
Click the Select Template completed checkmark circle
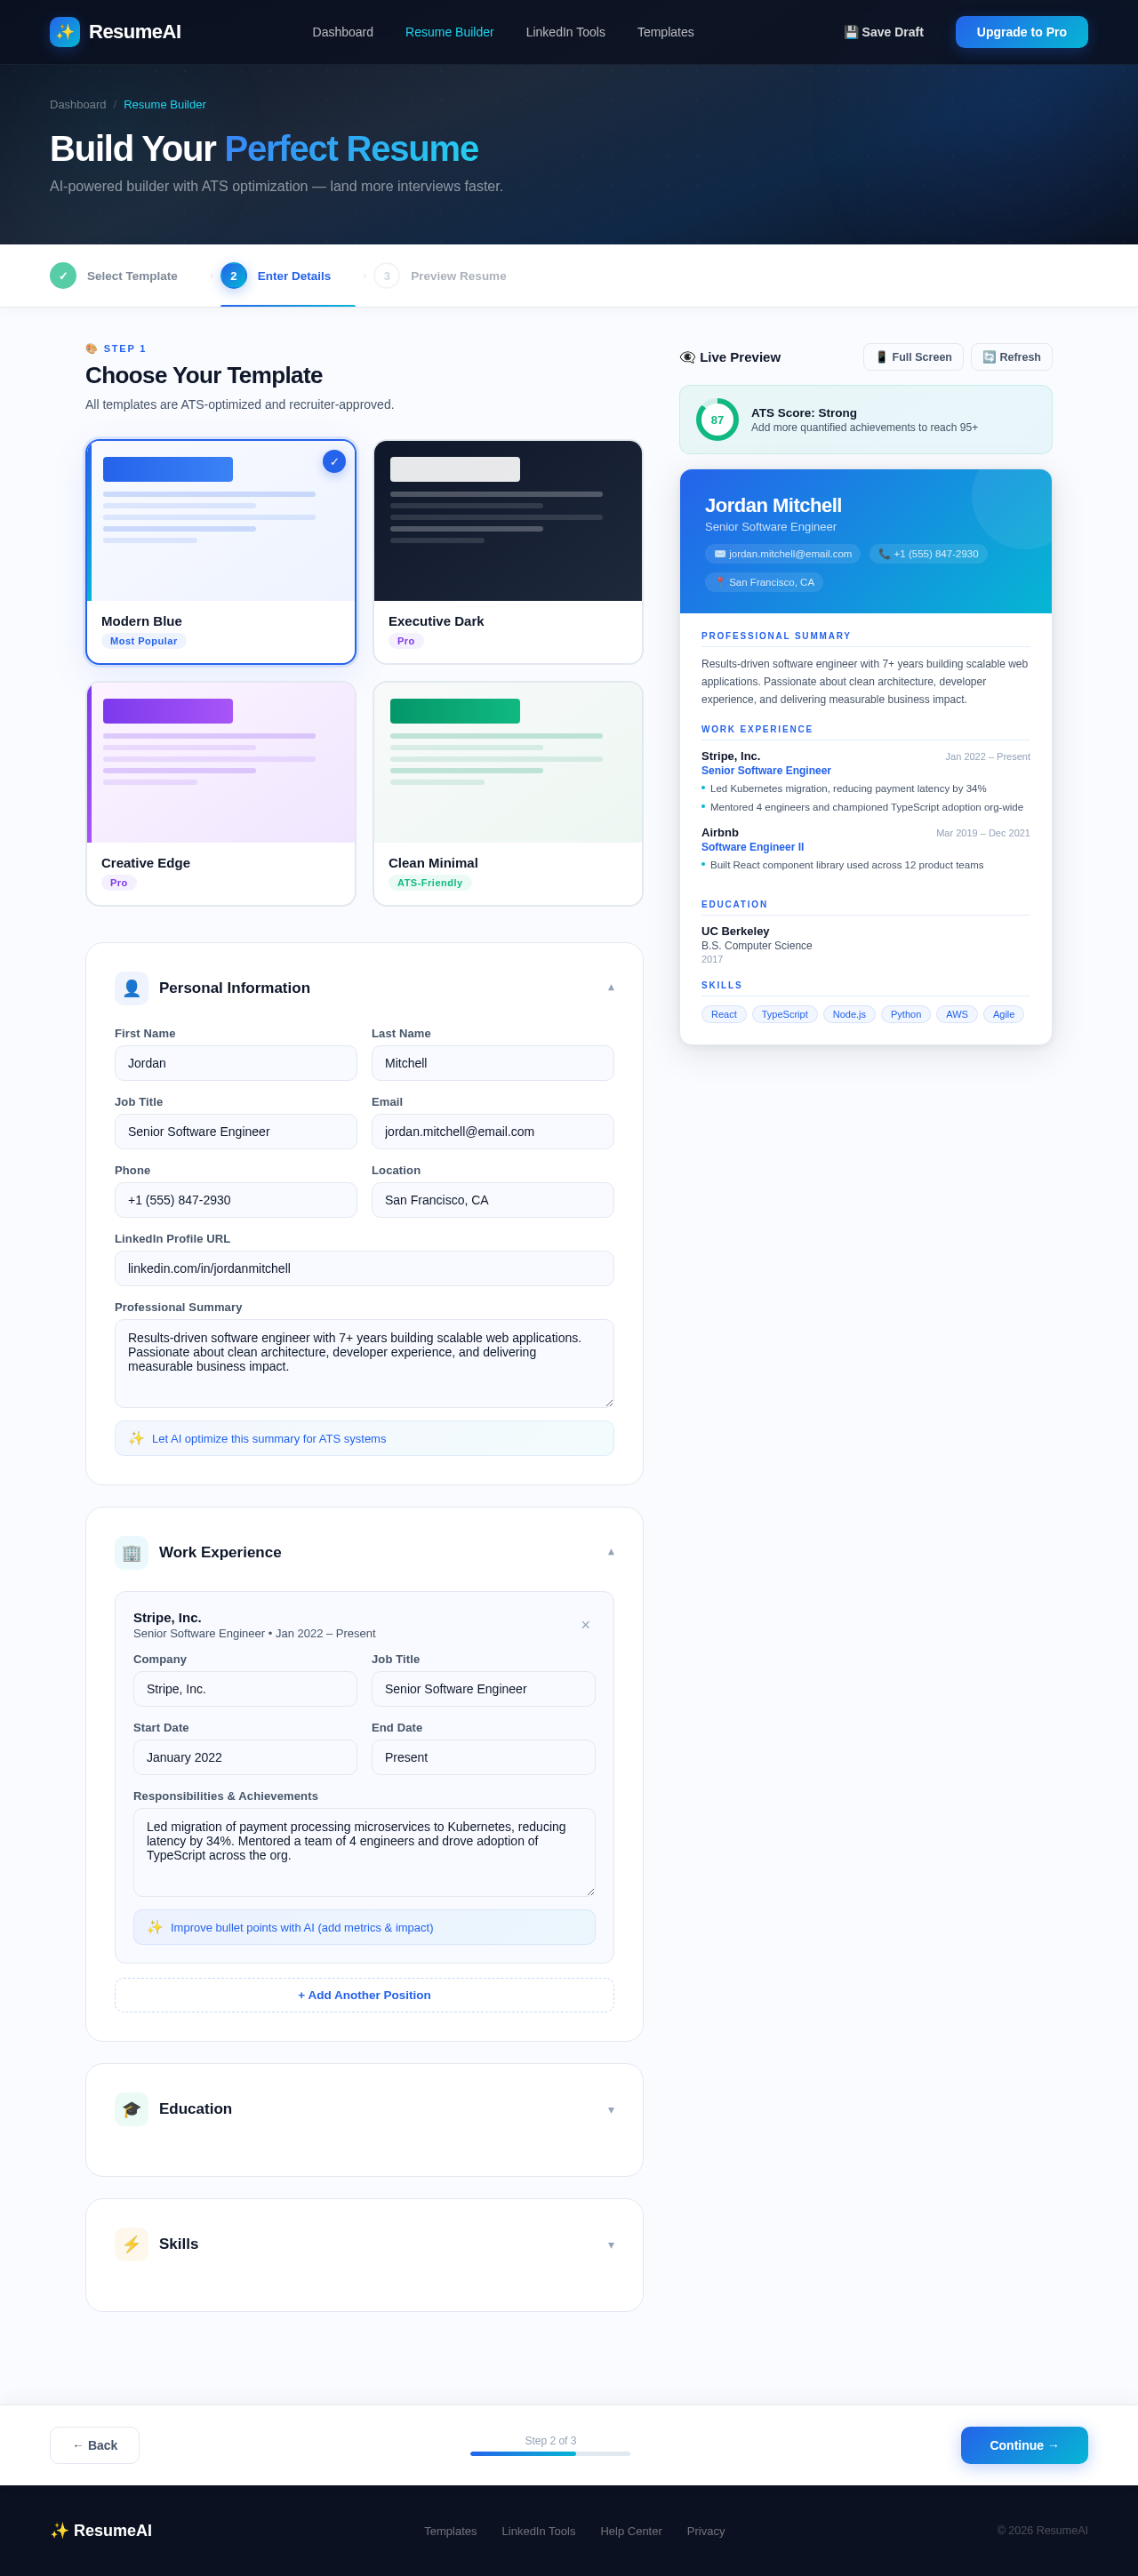click(x=63, y=276)
